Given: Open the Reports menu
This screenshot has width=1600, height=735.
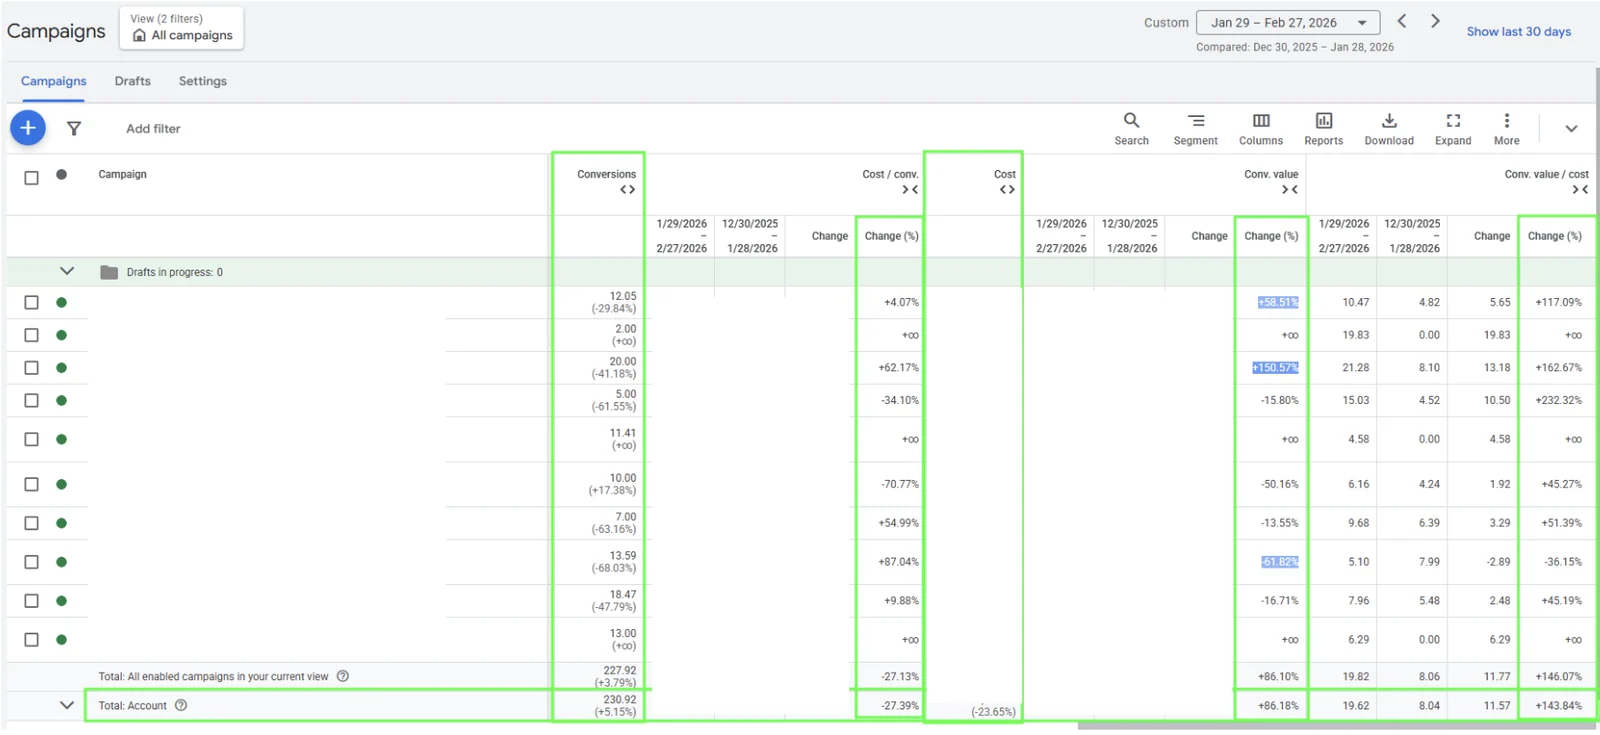Looking at the screenshot, I should tap(1323, 129).
